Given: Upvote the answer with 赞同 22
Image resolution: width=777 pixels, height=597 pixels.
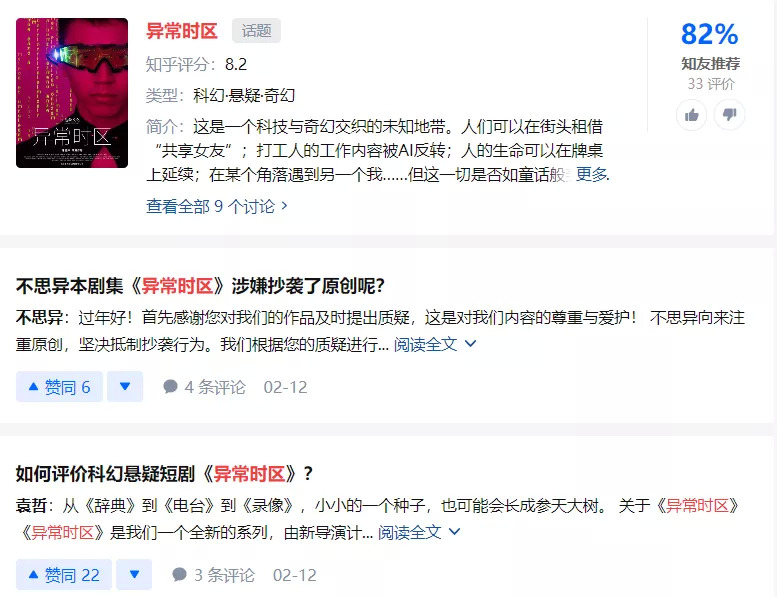Looking at the screenshot, I should [x=63, y=575].
